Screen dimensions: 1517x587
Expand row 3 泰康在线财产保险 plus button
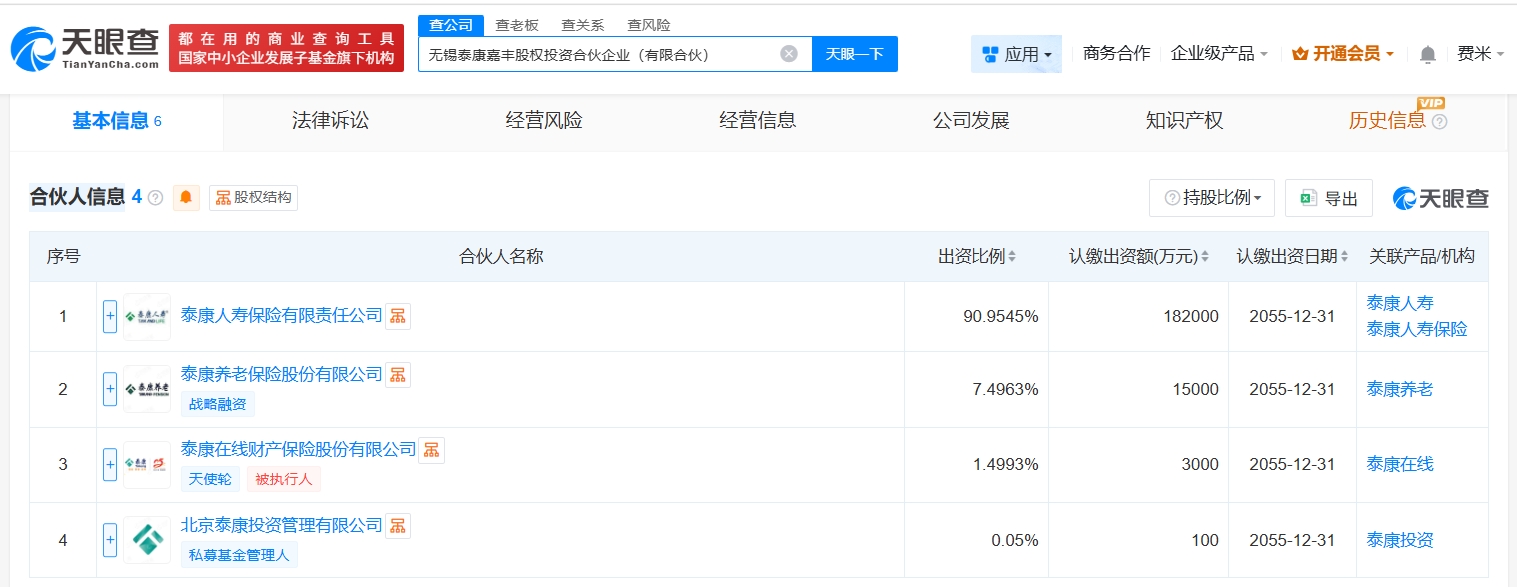[x=110, y=464]
